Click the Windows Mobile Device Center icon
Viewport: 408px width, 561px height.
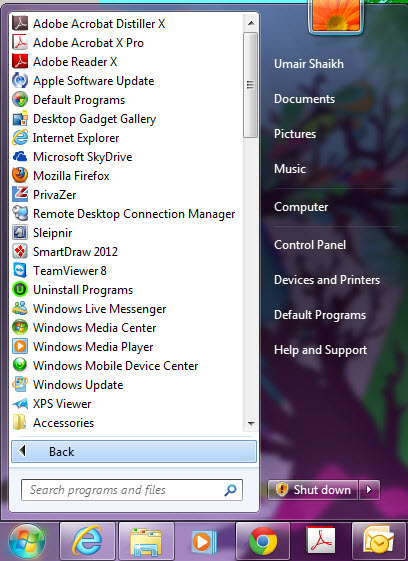[20, 365]
